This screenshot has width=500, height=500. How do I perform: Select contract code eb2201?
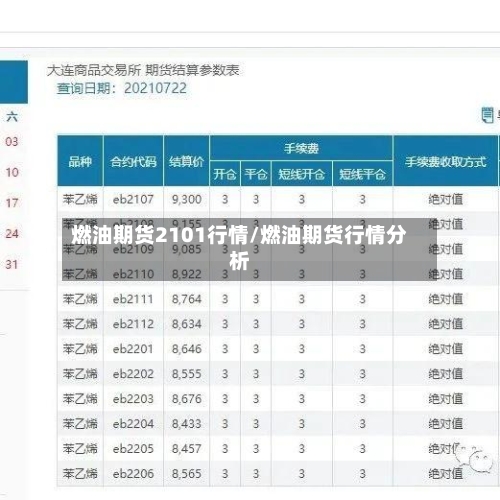(133, 349)
